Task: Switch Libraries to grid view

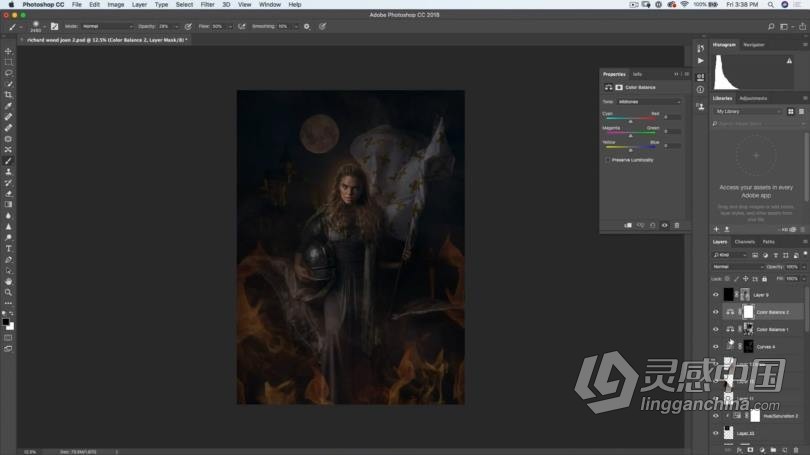Action: click(790, 112)
